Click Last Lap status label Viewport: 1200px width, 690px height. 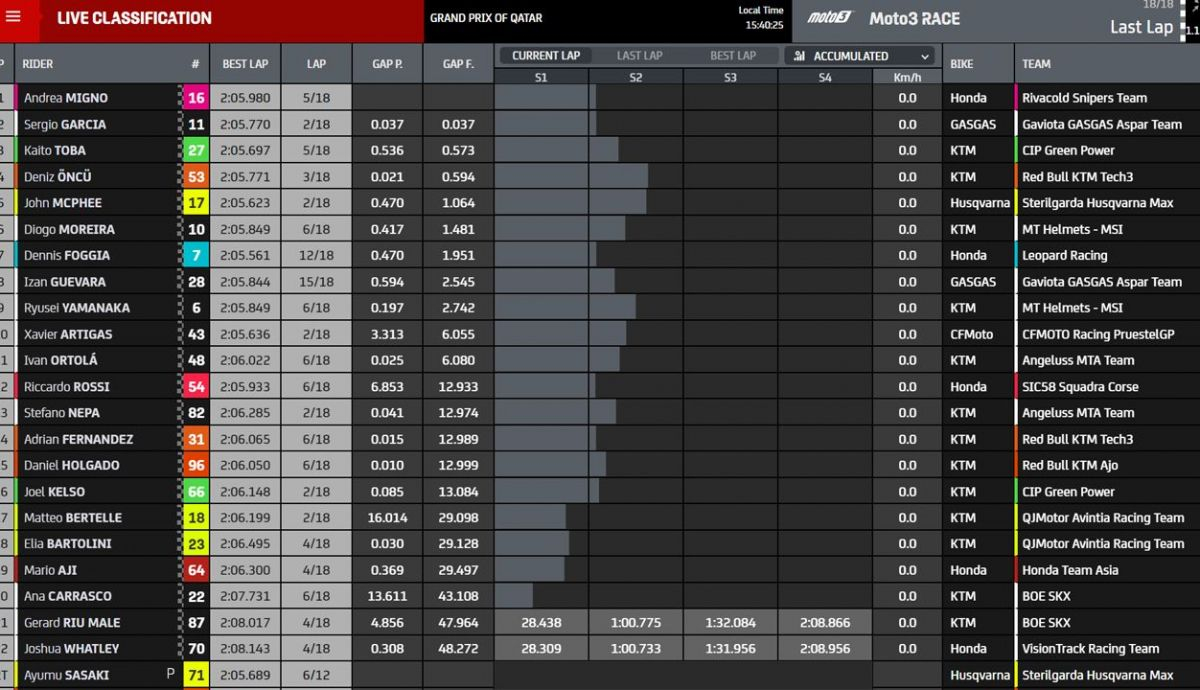pos(1141,27)
